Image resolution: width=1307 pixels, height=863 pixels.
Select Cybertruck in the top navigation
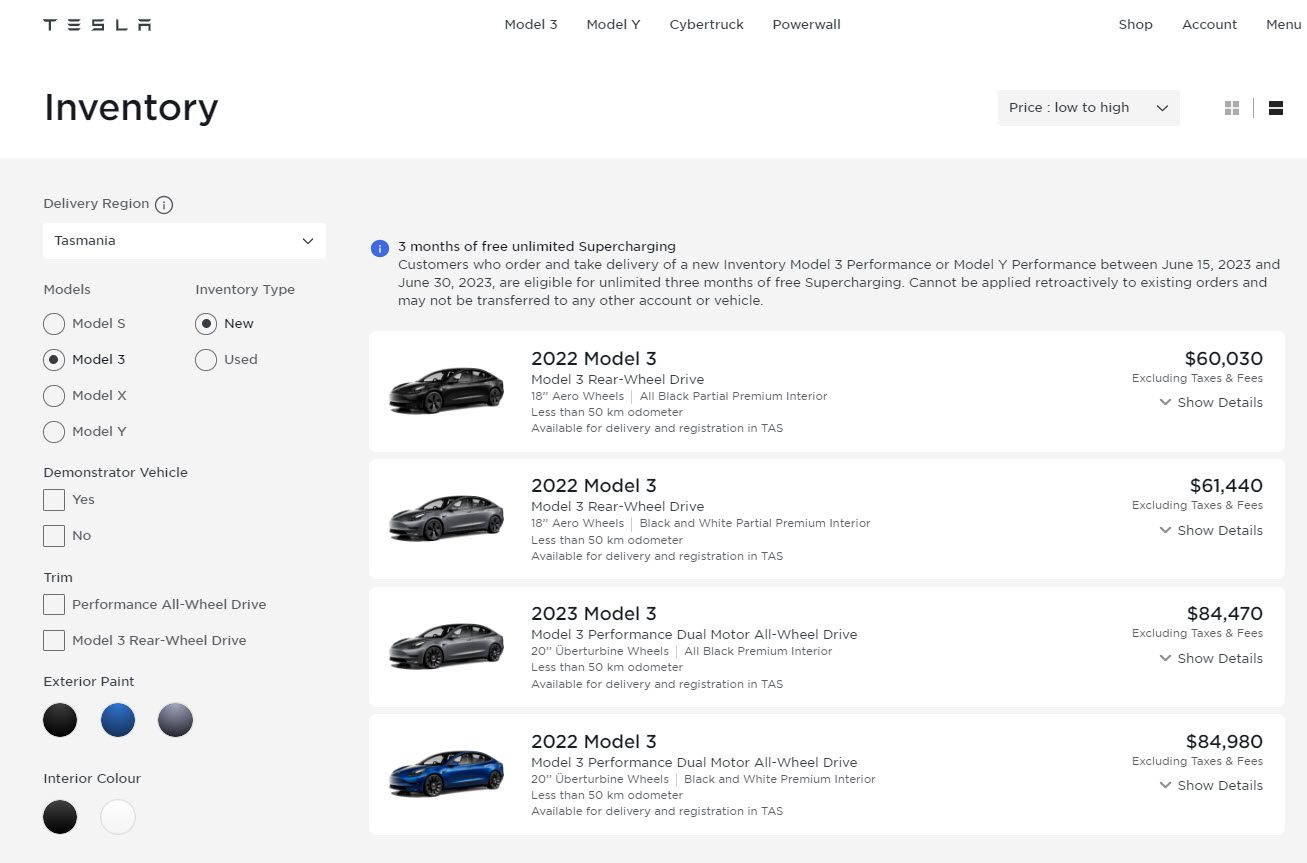click(706, 24)
